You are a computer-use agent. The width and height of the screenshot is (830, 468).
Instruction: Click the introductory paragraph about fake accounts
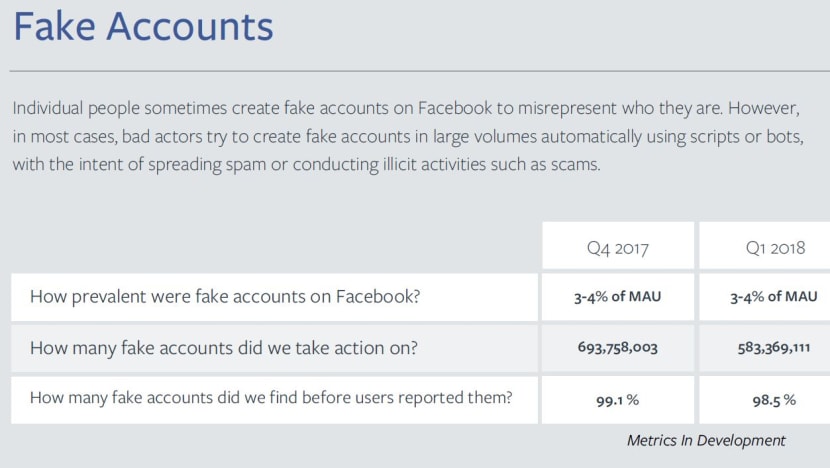tap(408, 136)
